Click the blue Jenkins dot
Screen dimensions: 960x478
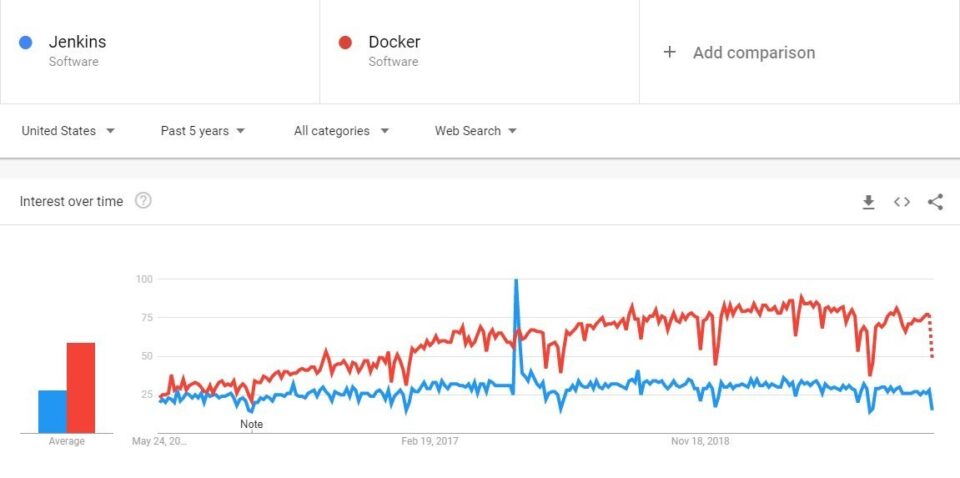pyautogui.click(x=26, y=42)
